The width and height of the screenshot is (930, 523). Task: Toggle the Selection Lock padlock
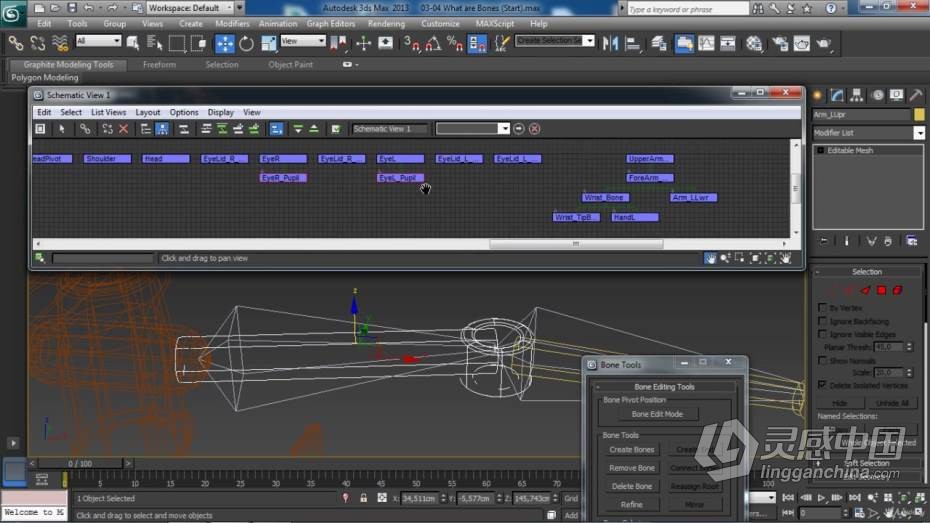[x=364, y=498]
